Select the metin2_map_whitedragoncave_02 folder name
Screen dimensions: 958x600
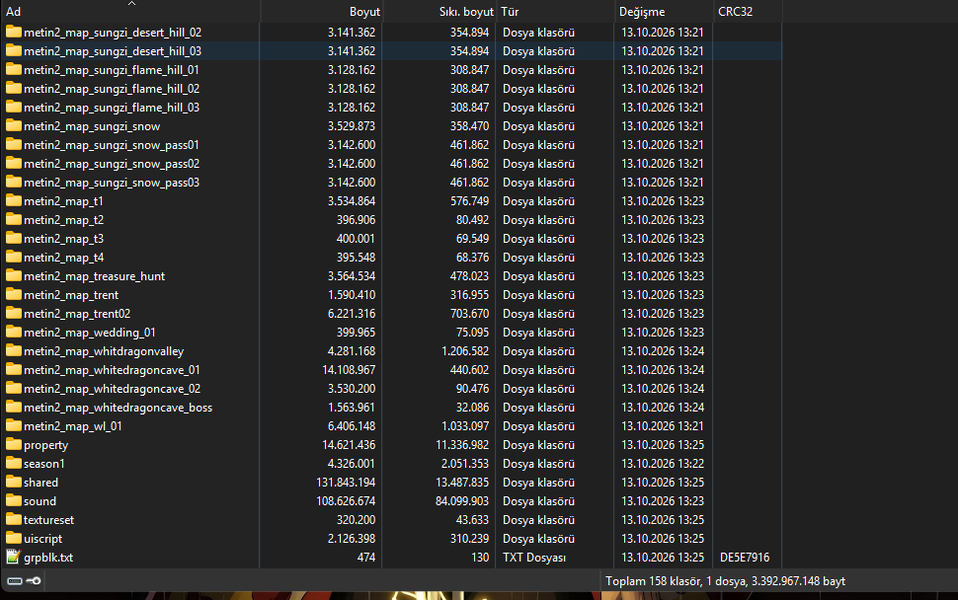112,389
